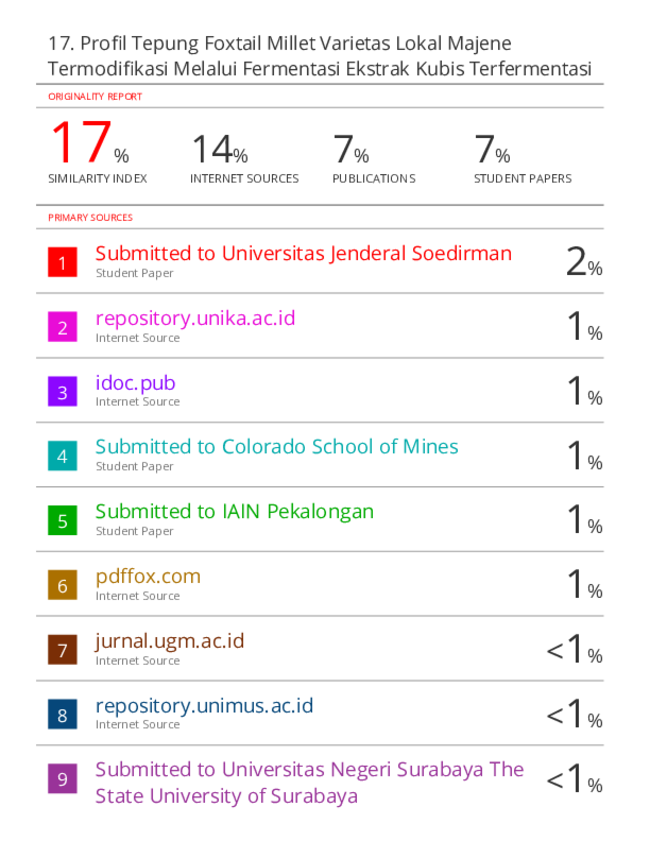Click the 17% similarity index value

point(90,142)
